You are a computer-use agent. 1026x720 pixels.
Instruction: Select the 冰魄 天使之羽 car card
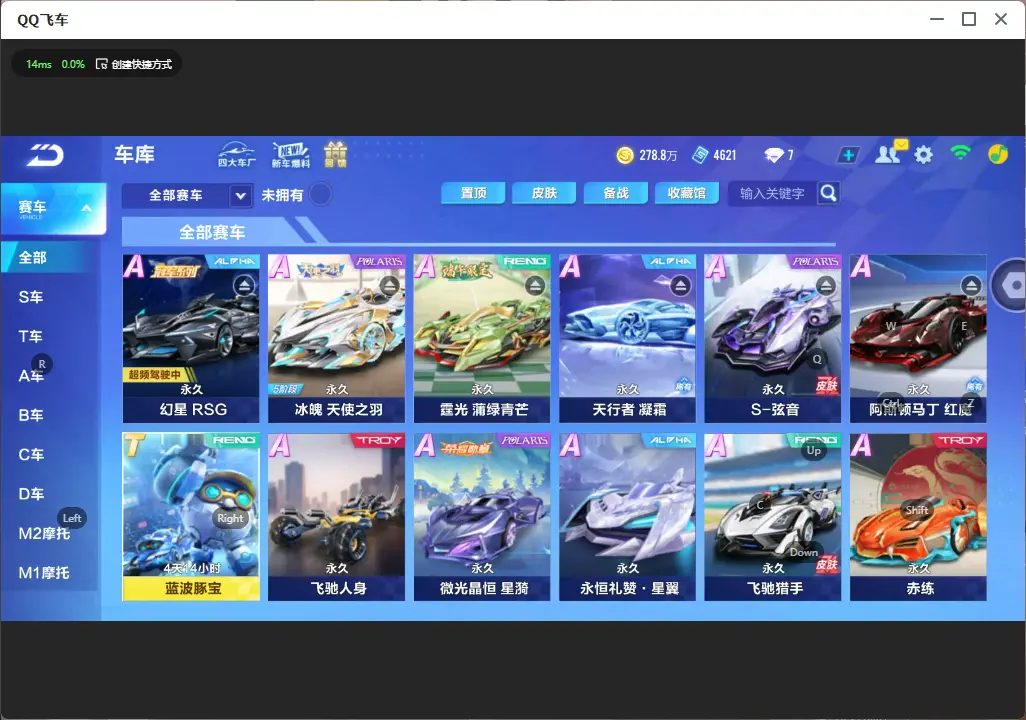pos(336,338)
